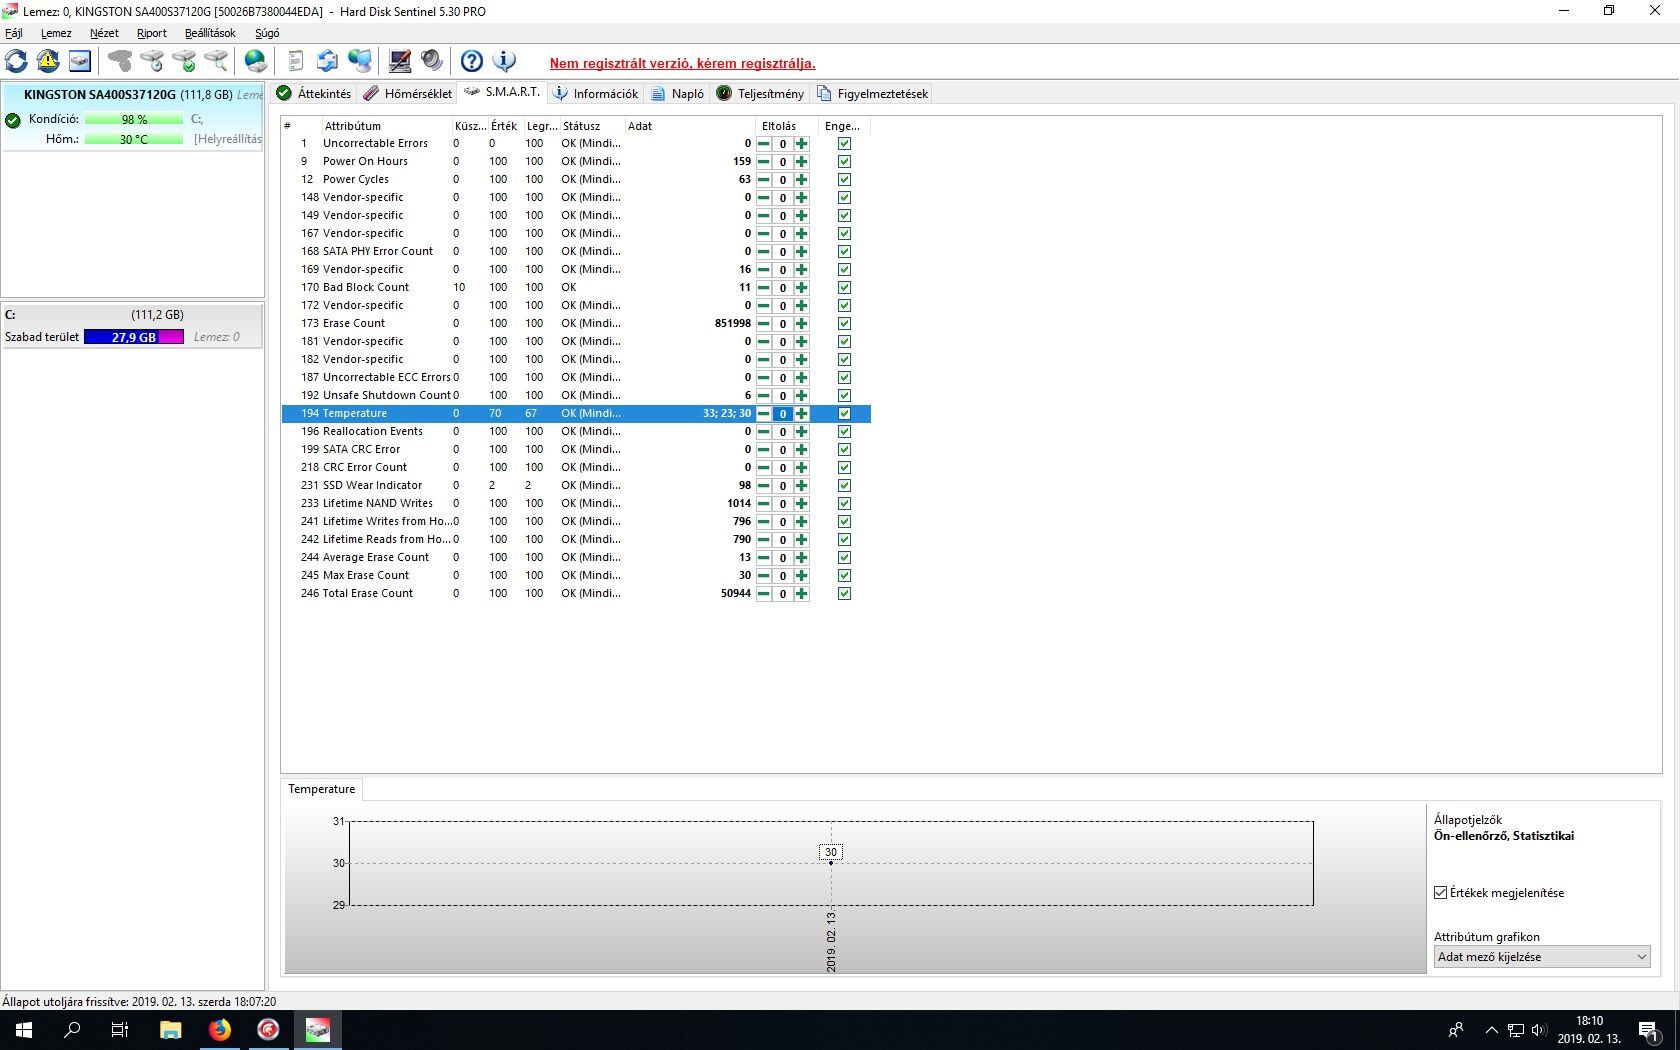The height and width of the screenshot is (1050, 1680).
Task: Click the grey hard disk toolbar icon
Action: point(120,61)
